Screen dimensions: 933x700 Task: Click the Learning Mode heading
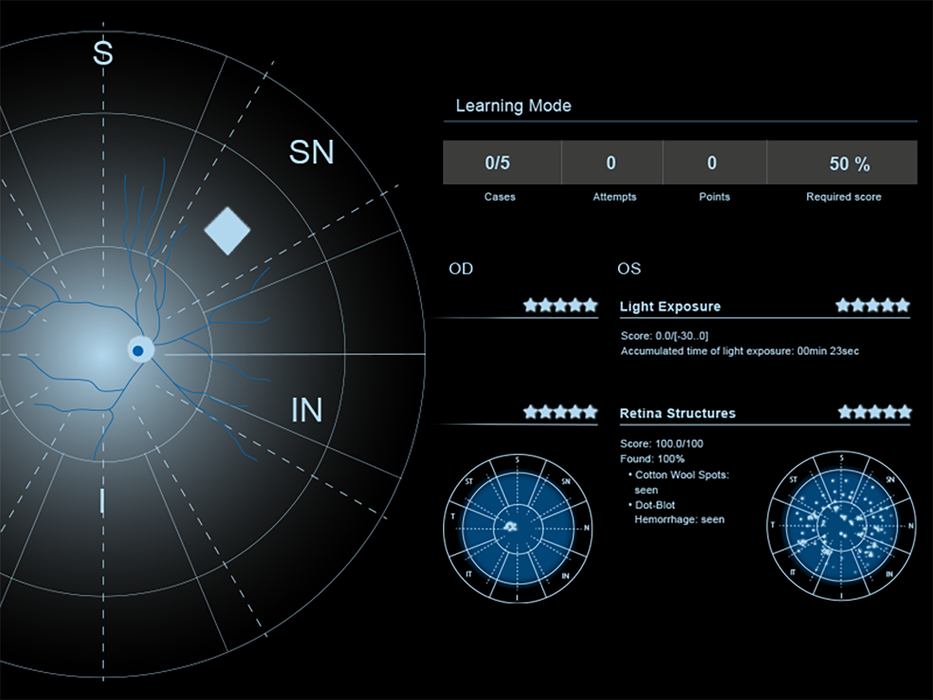click(513, 106)
